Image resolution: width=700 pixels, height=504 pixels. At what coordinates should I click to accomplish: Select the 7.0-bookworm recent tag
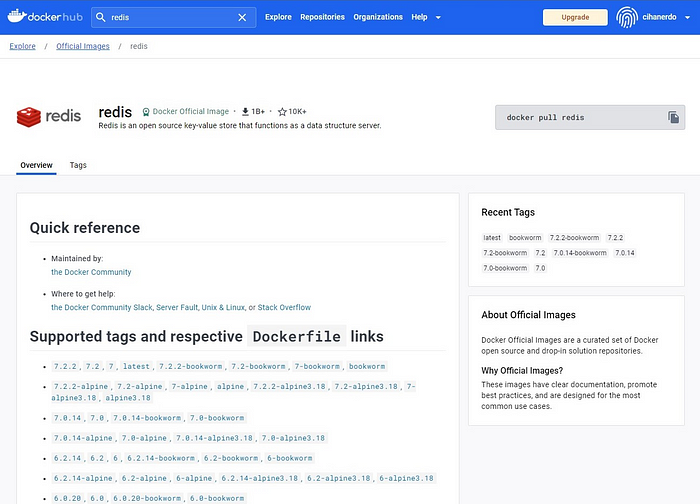click(505, 268)
